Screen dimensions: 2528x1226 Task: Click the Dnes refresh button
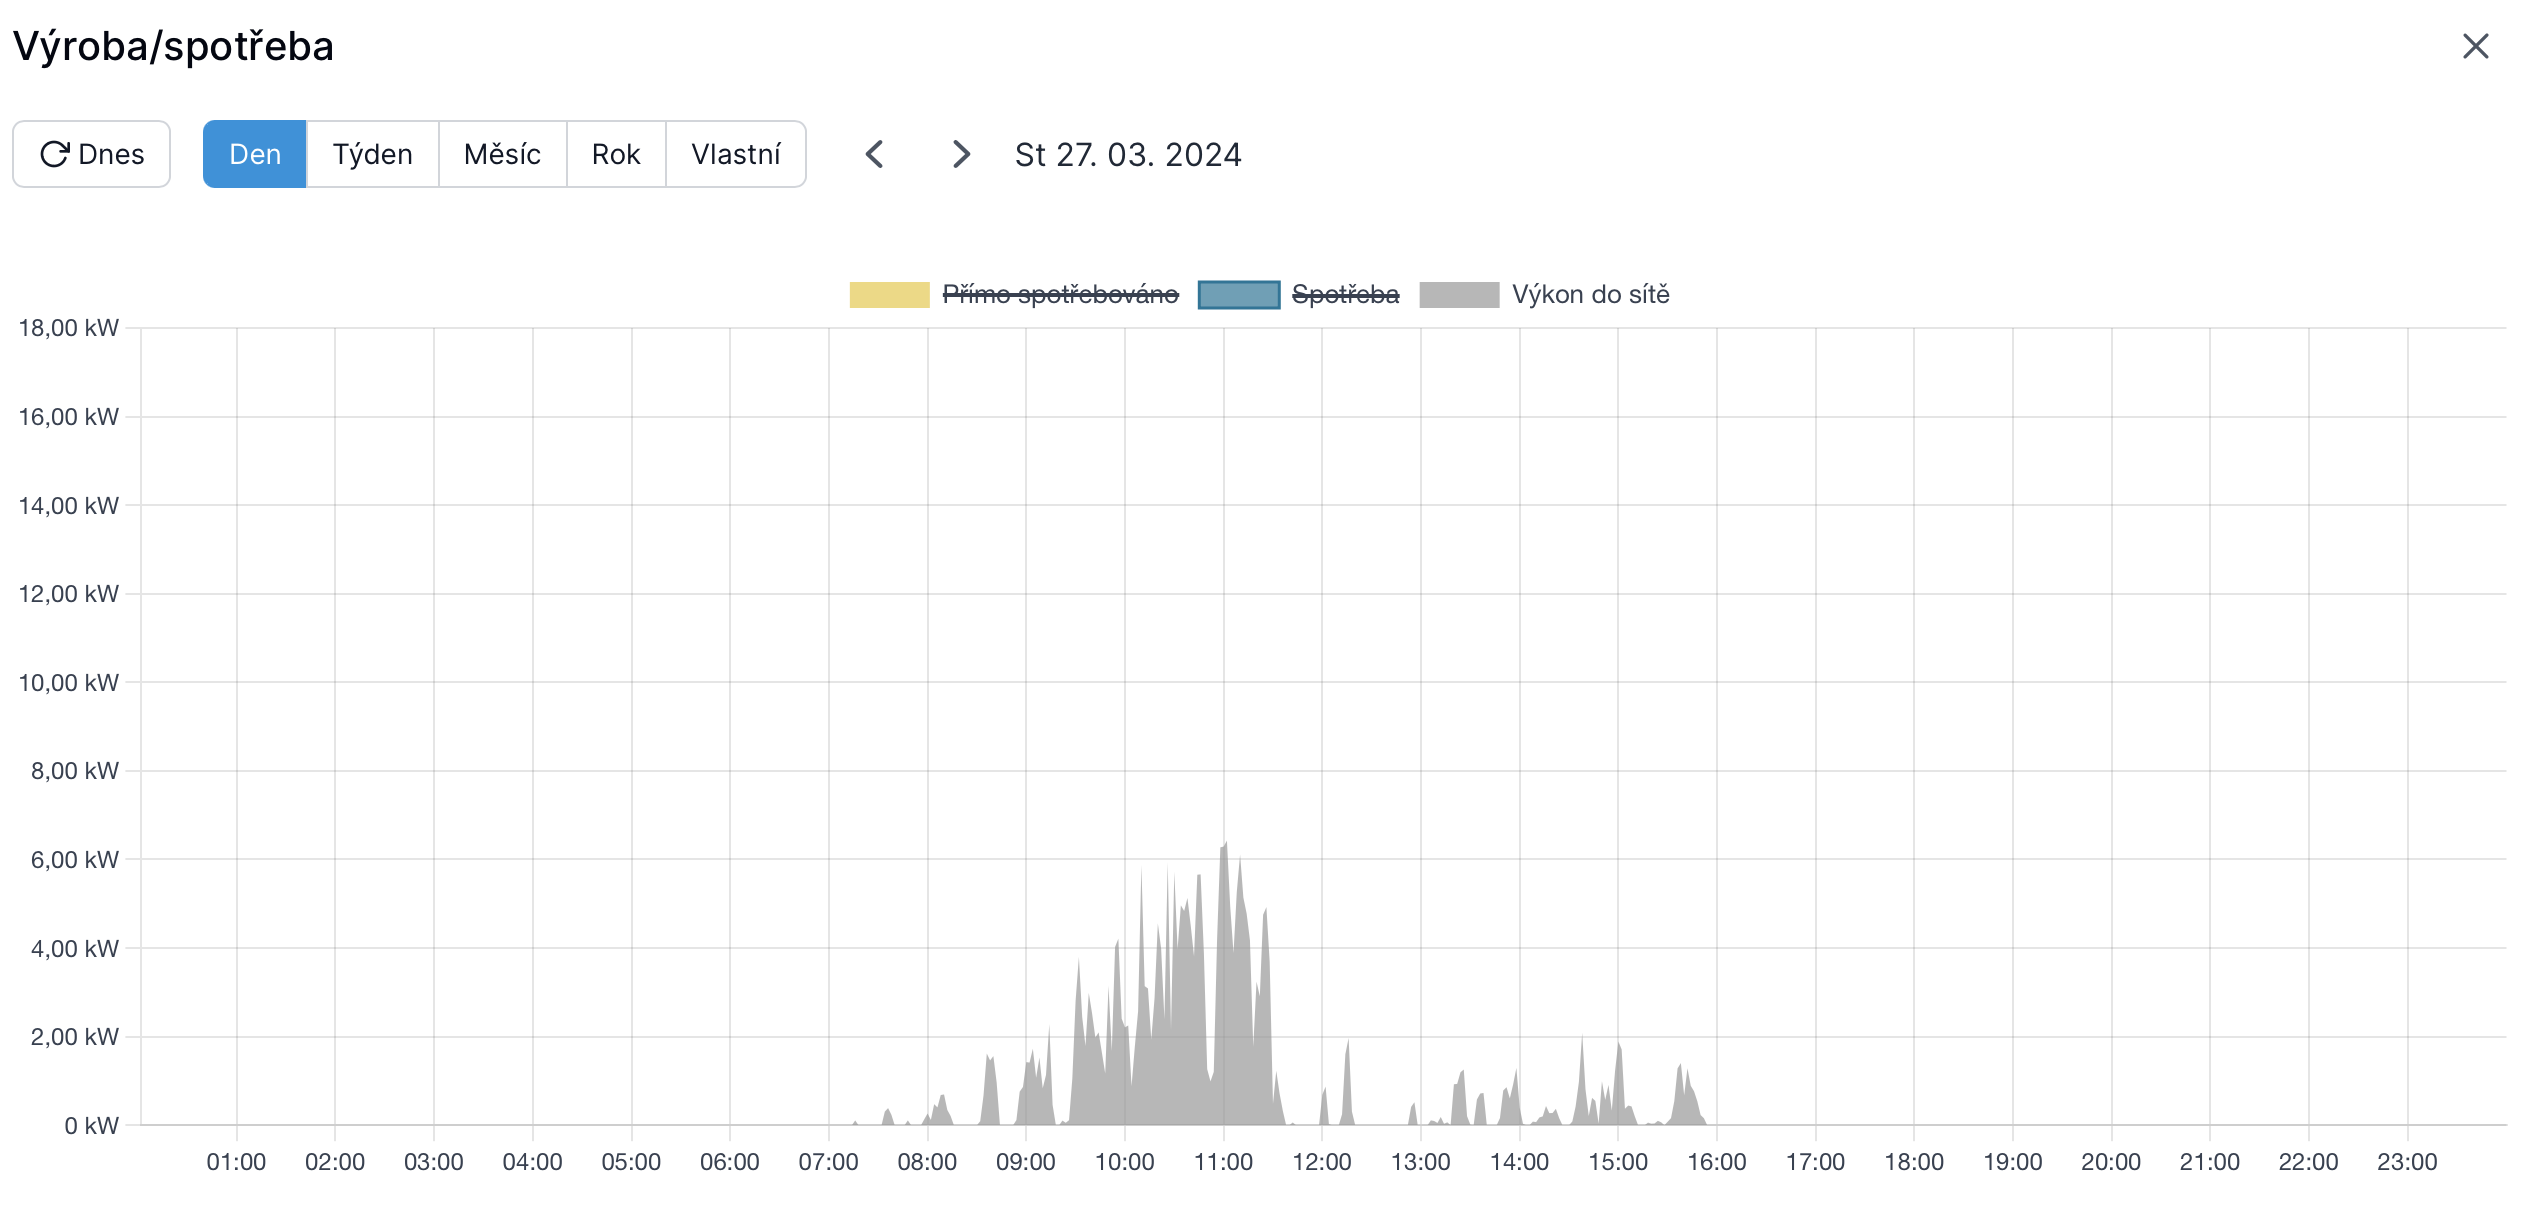click(92, 154)
